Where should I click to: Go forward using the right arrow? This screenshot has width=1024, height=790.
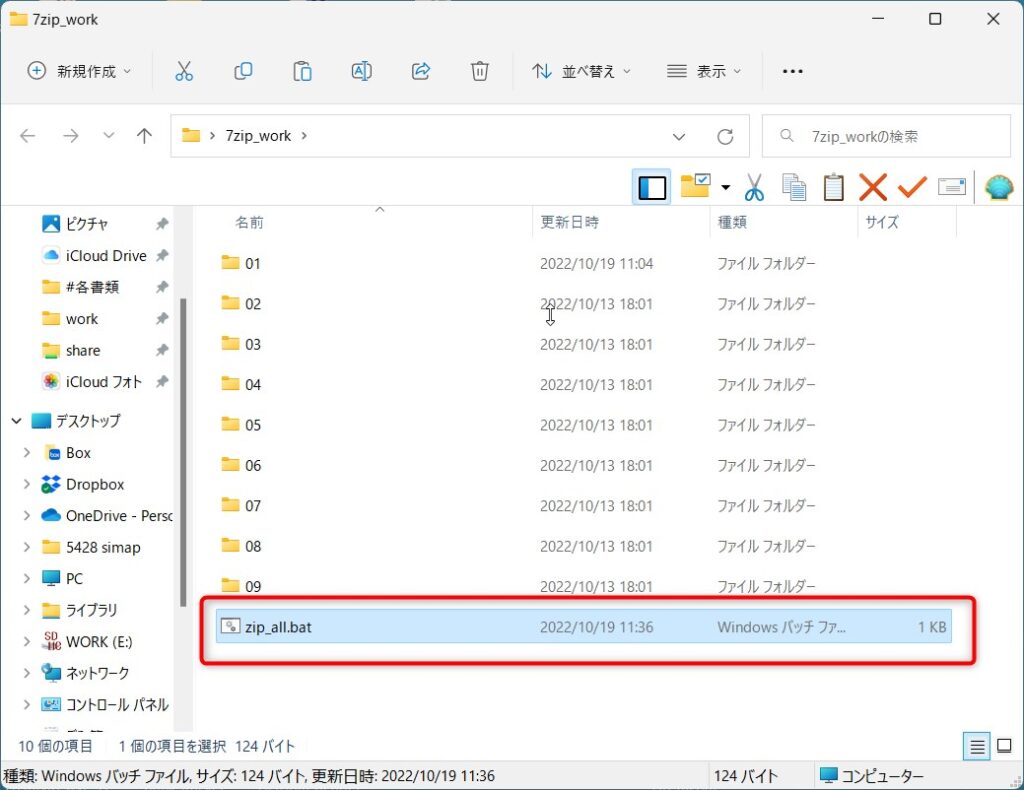(x=71, y=136)
